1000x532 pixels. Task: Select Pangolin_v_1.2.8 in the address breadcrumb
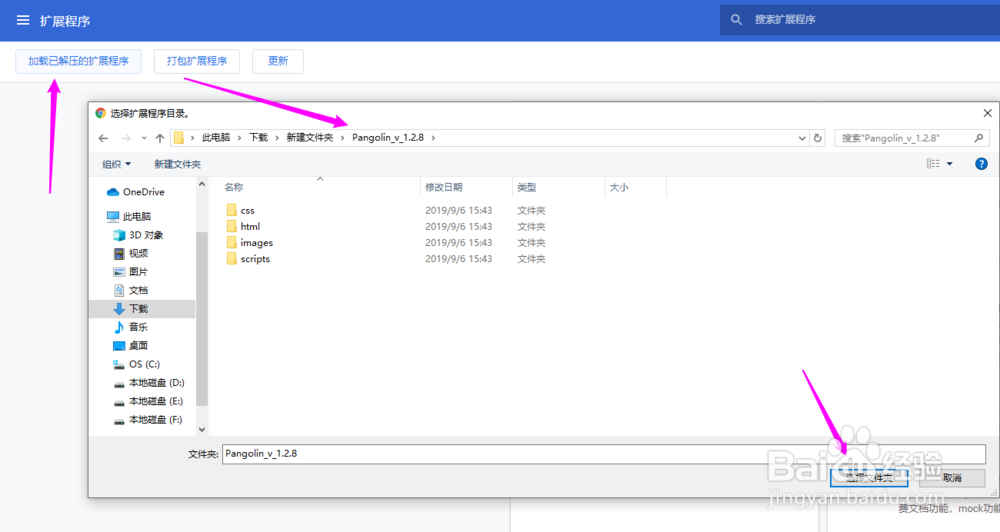pyautogui.click(x=388, y=137)
